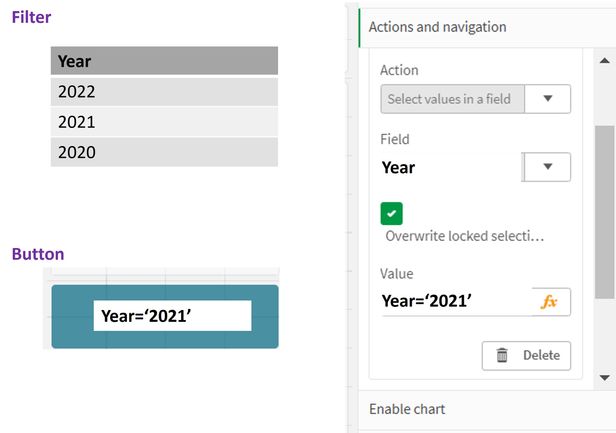Click the Value expression input field
The width and height of the screenshot is (616, 433).
pyautogui.click(x=455, y=302)
